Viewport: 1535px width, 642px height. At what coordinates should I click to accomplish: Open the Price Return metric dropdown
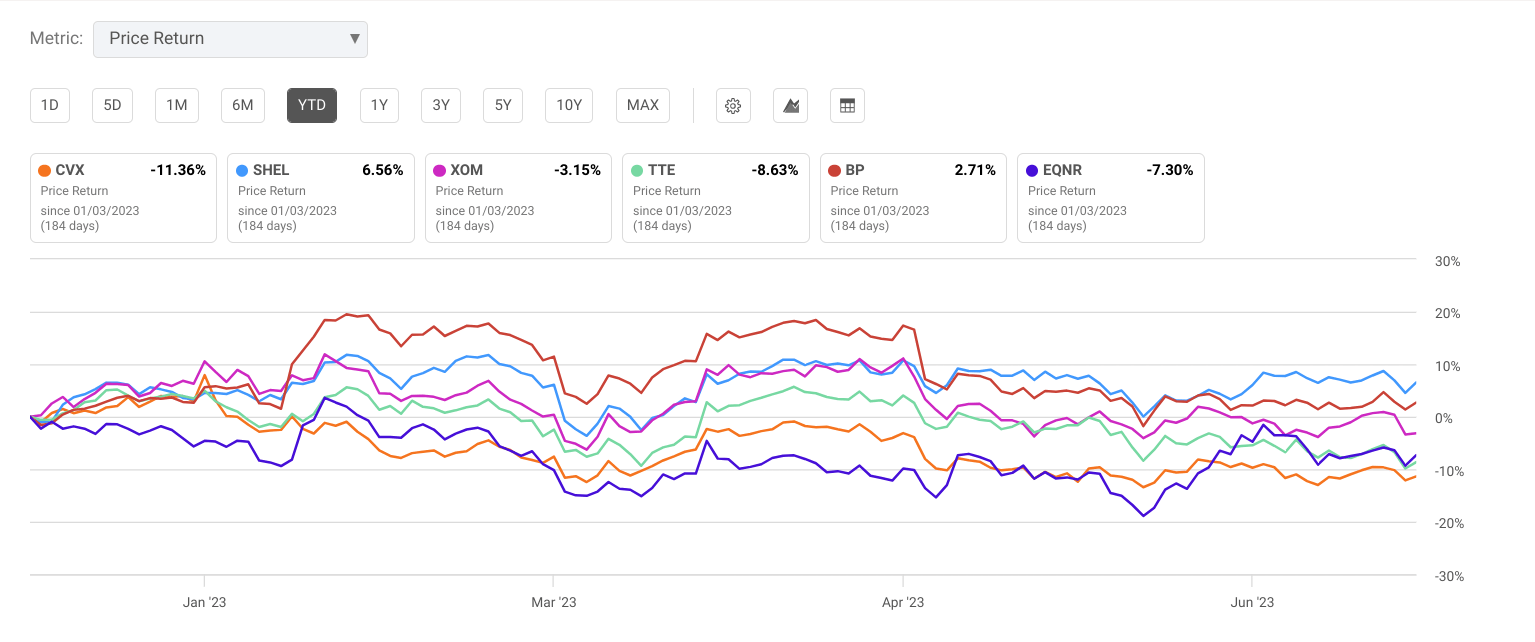(230, 39)
